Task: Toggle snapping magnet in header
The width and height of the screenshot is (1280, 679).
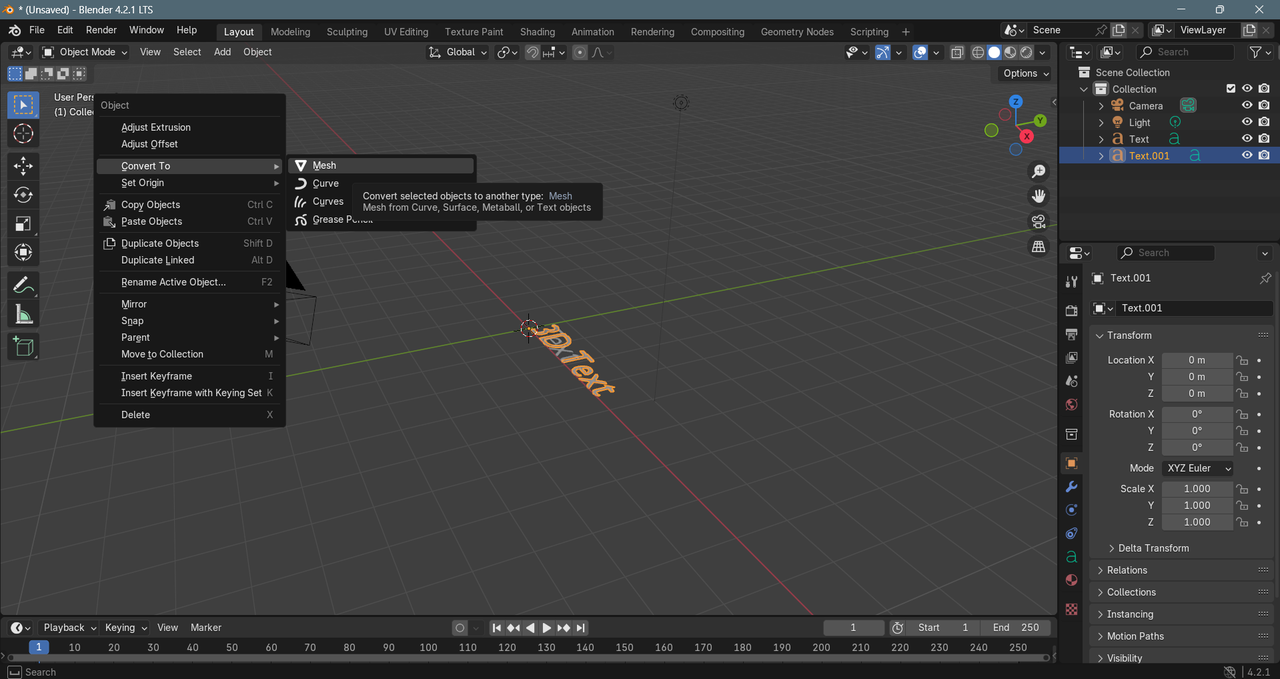Action: pyautogui.click(x=534, y=52)
